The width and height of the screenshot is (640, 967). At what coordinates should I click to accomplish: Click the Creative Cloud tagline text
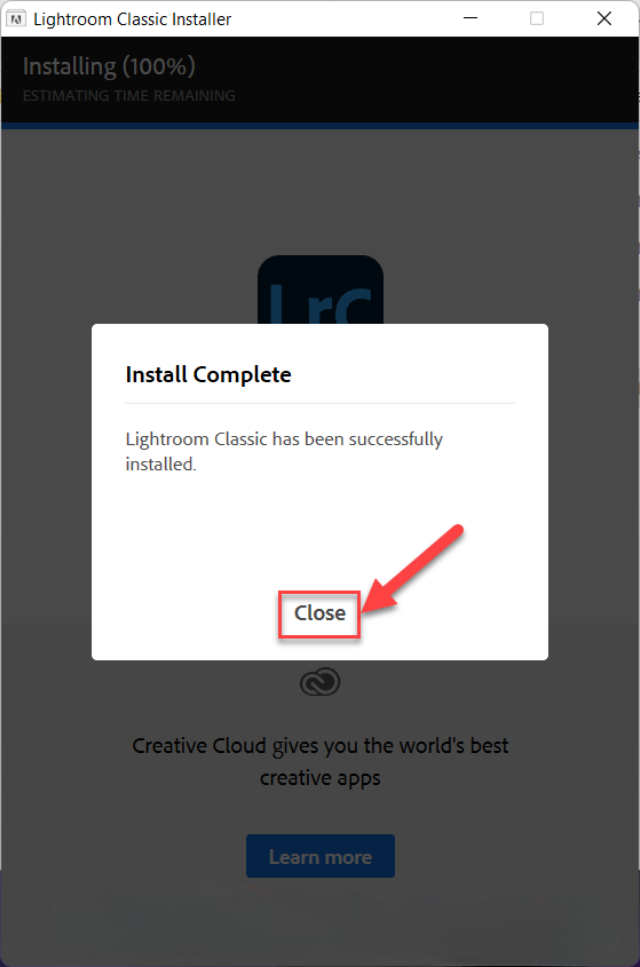pos(320,762)
